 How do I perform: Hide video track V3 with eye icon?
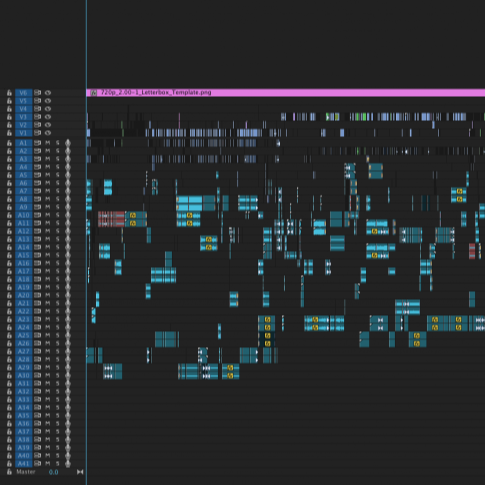(x=48, y=117)
